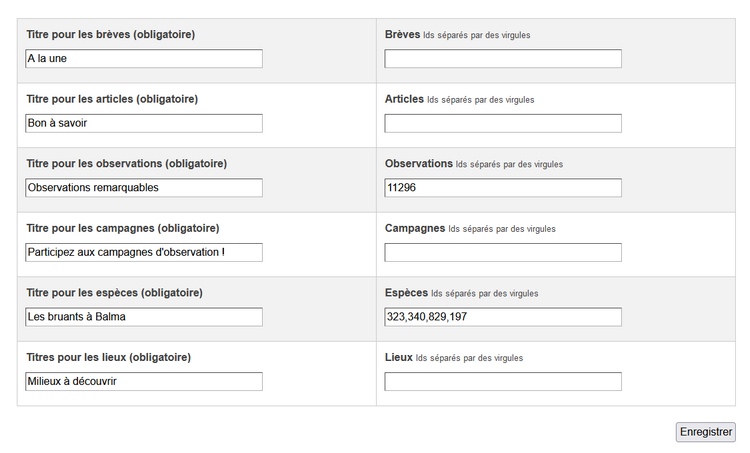750x453 pixels.
Task: Click the bold 'Espèces' label text
Action: pos(406,293)
